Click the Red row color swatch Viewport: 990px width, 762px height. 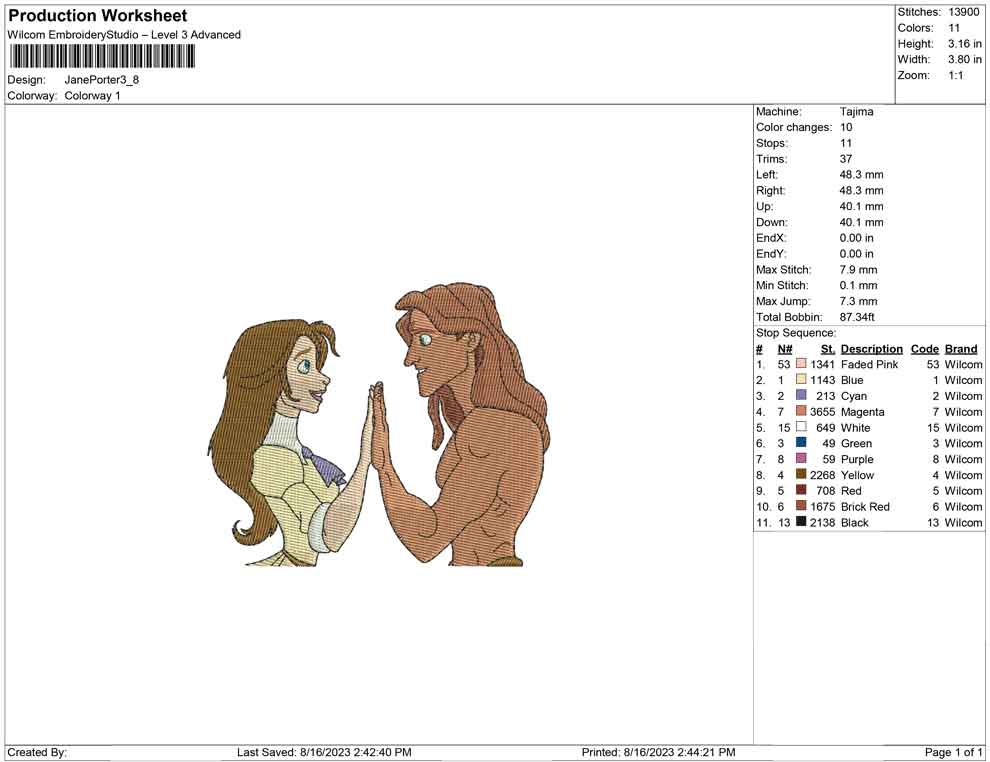click(x=801, y=490)
